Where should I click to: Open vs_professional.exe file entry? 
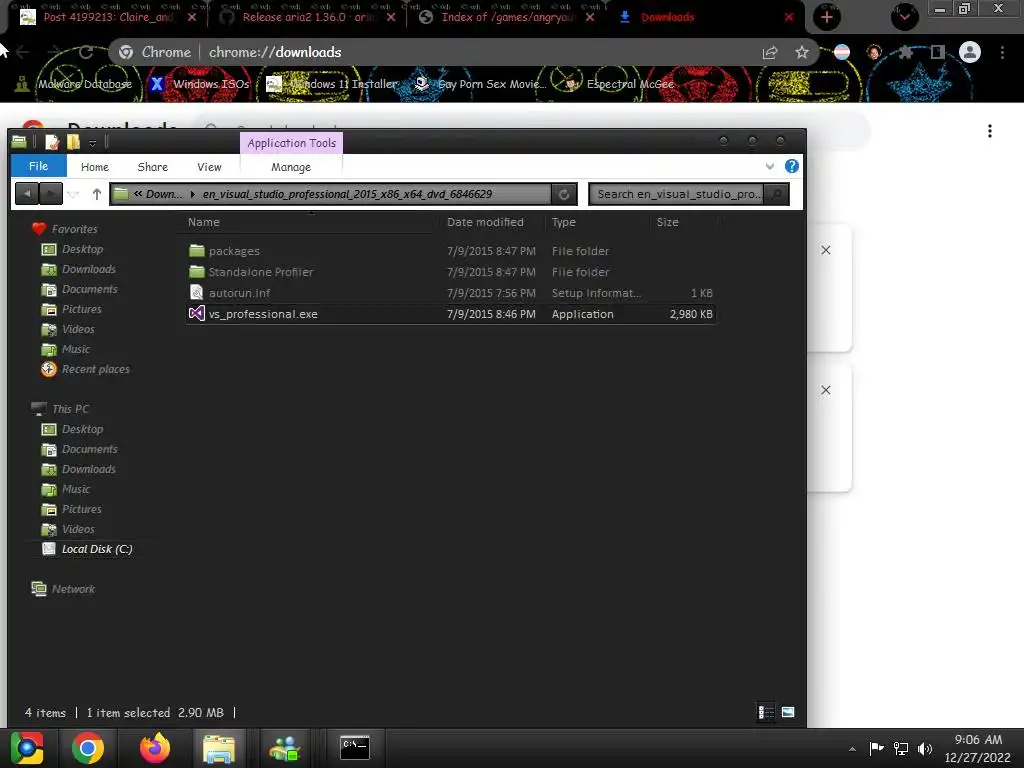click(x=451, y=314)
